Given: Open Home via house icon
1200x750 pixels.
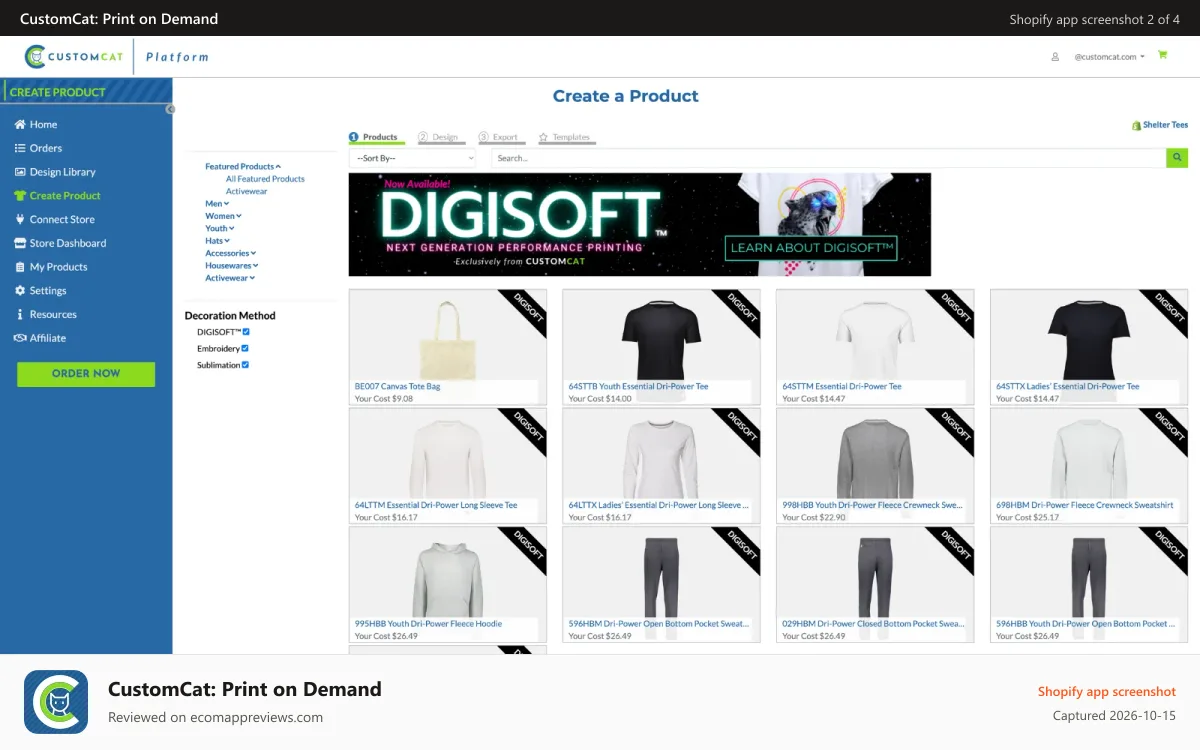Looking at the screenshot, I should [x=20, y=125].
